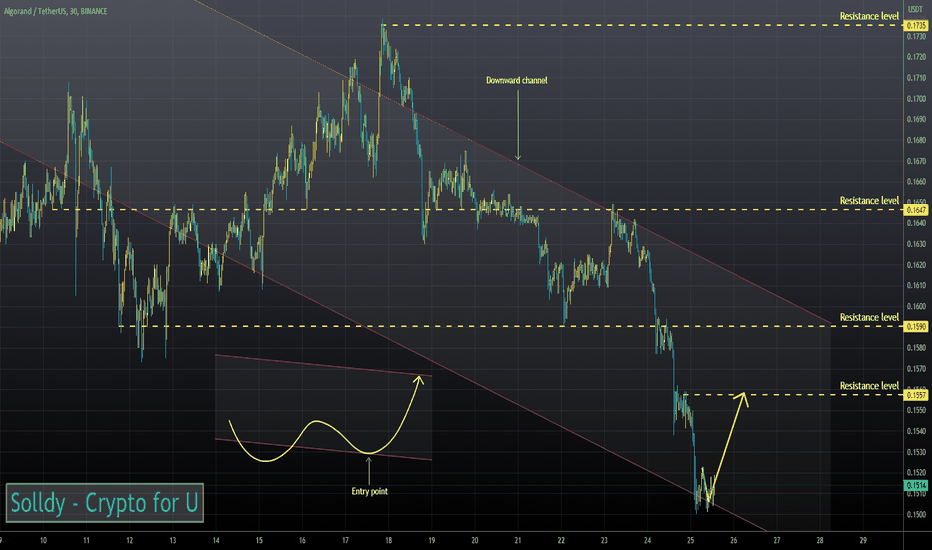
Task: Click the 0.1530 price axis value
Action: tap(916, 452)
